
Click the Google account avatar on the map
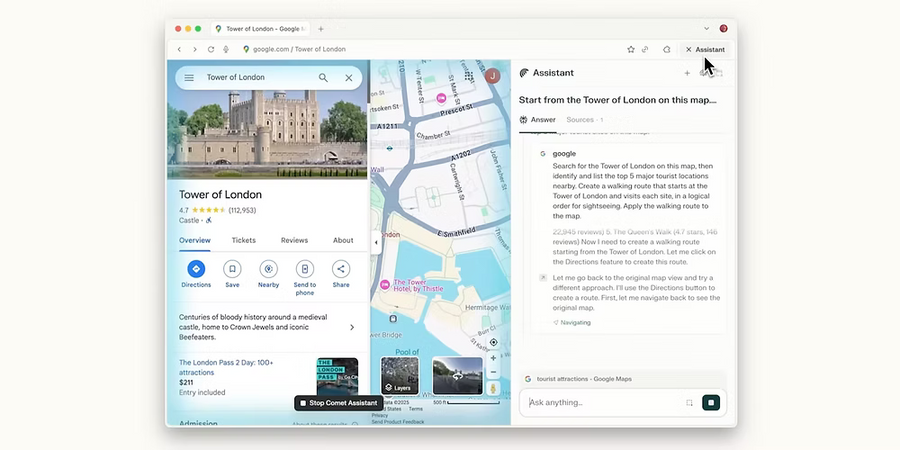click(492, 76)
